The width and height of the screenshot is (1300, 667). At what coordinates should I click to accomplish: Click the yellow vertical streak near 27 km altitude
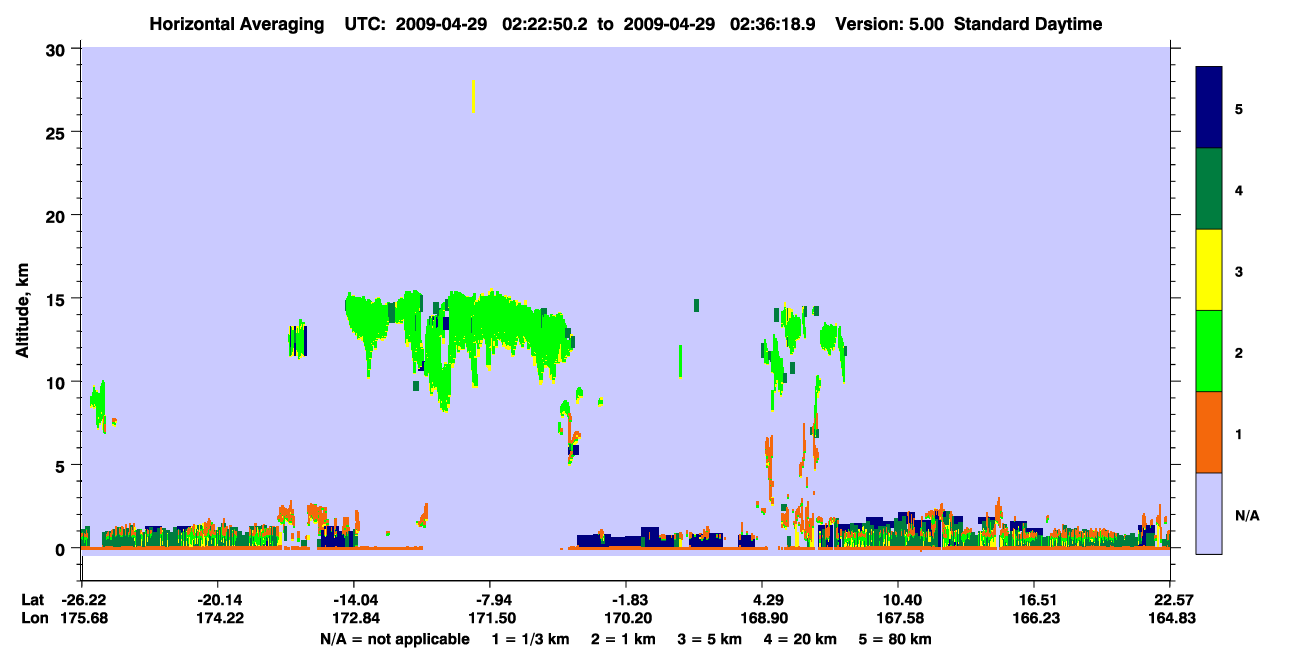tap(473, 97)
